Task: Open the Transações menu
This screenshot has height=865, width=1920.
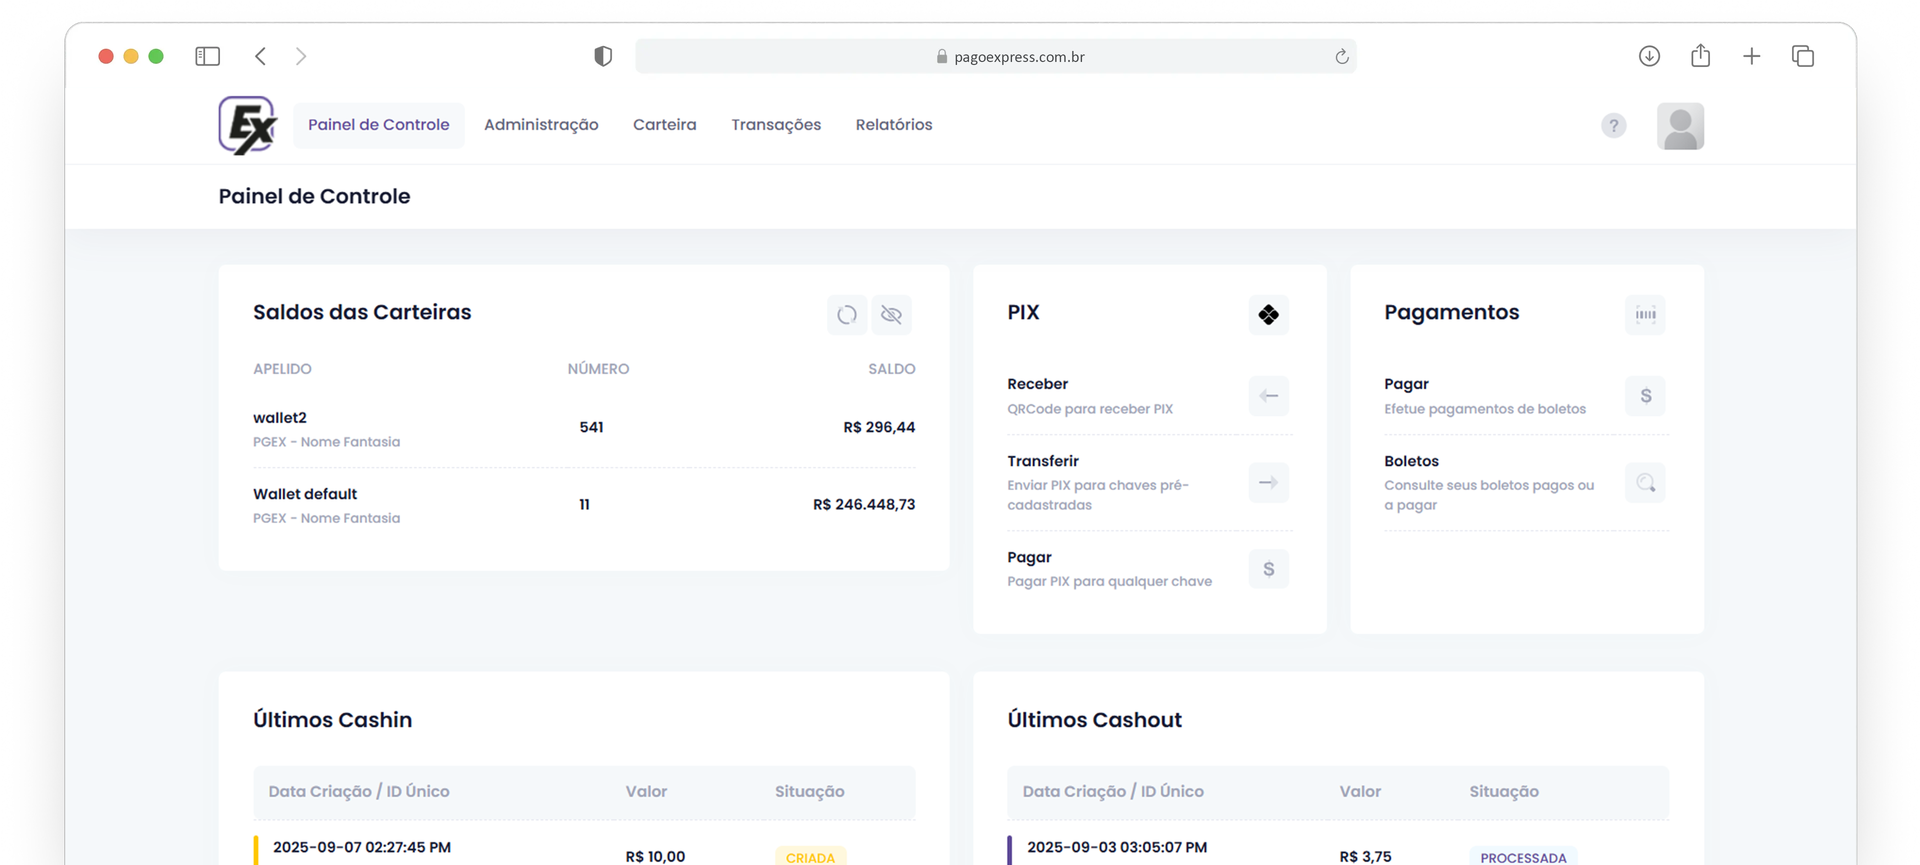Action: 776,125
